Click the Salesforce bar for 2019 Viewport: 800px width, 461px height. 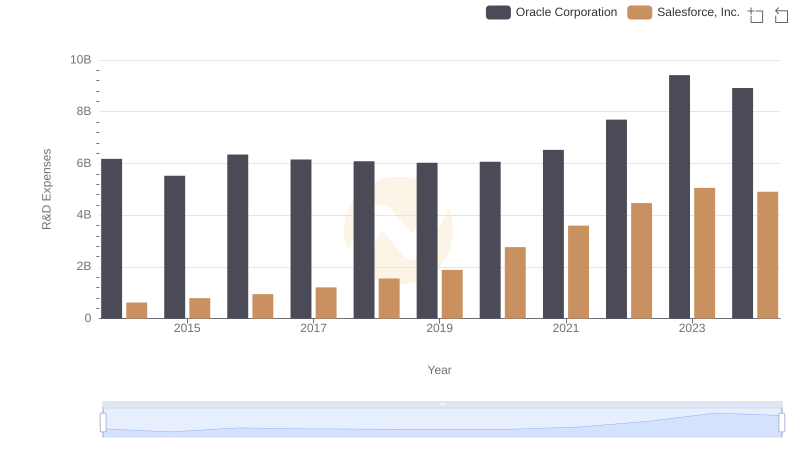tap(452, 294)
